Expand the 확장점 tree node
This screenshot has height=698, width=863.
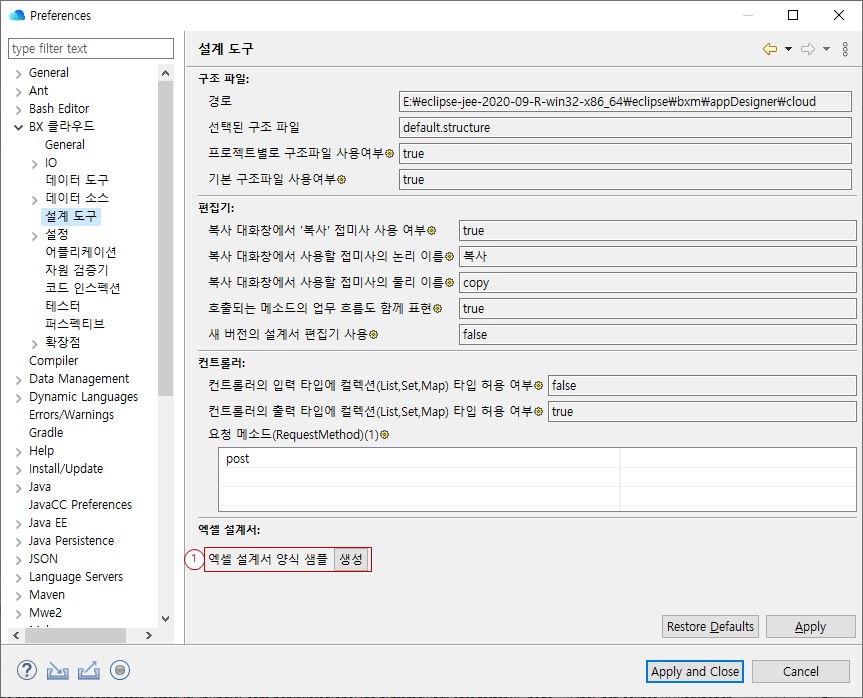[x=35, y=343]
